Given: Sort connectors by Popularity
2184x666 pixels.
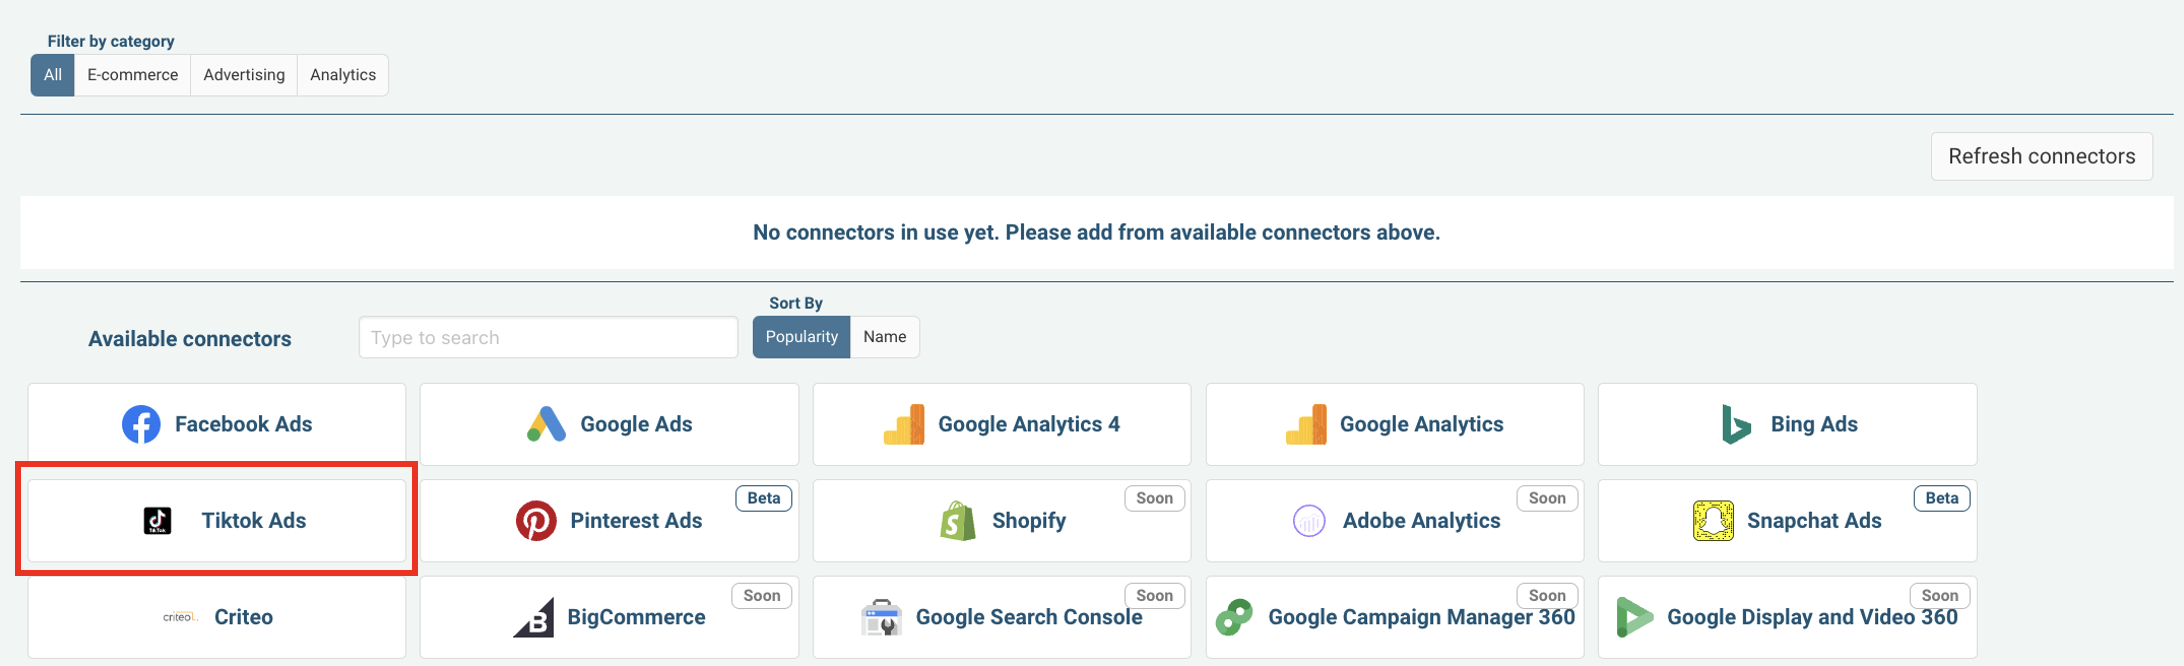Looking at the screenshot, I should [801, 337].
